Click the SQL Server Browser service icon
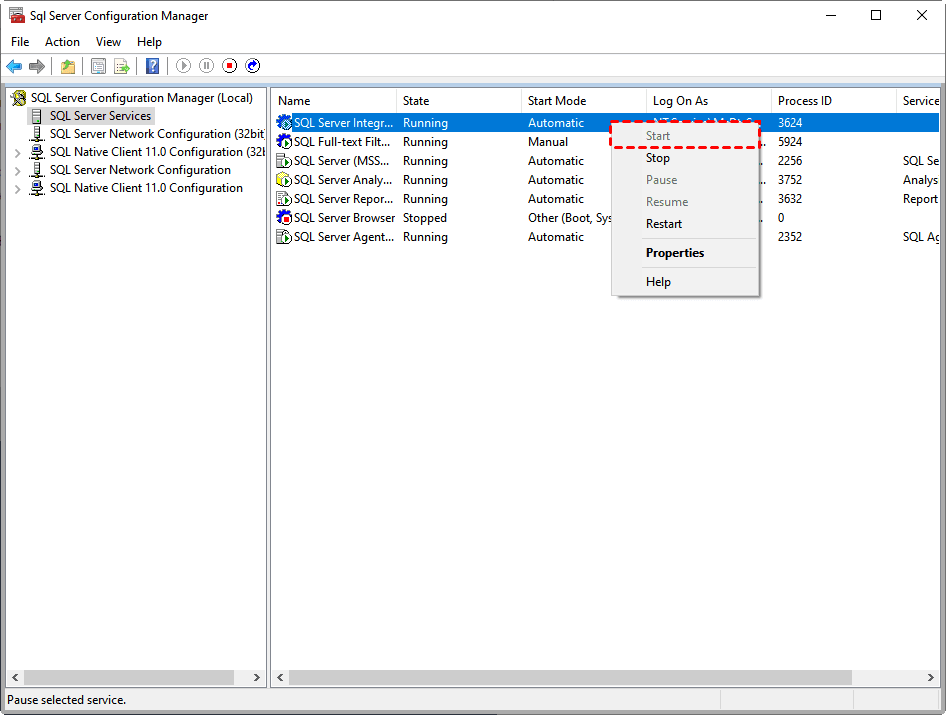Screen dimensions: 946x715 pyautogui.click(x=284, y=218)
